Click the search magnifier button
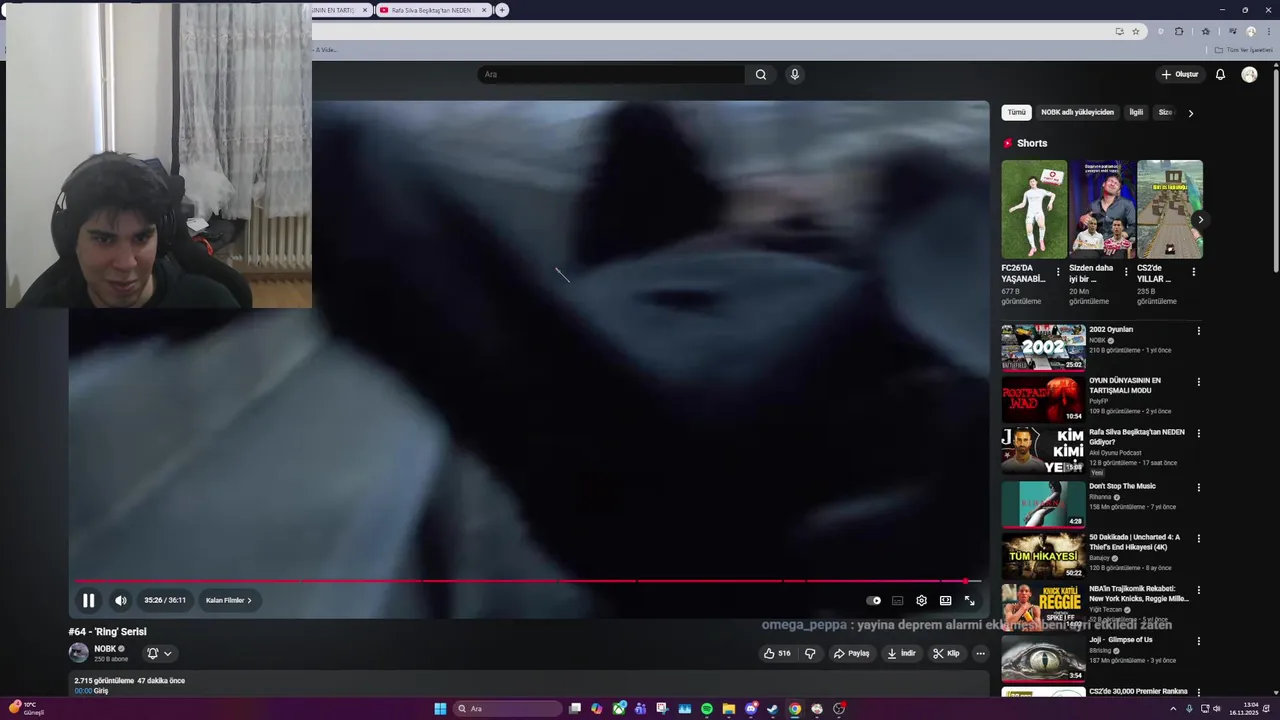Image resolution: width=1280 pixels, height=720 pixels. [761, 74]
